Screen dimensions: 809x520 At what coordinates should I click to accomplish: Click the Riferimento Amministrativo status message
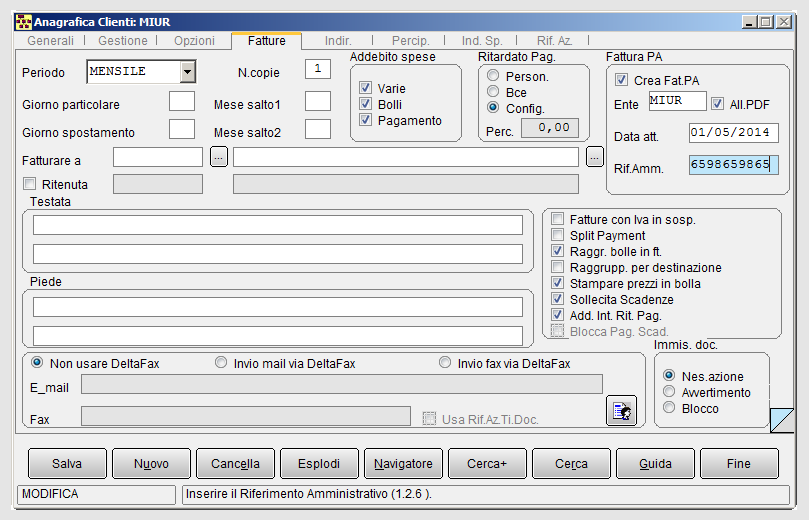coord(309,494)
